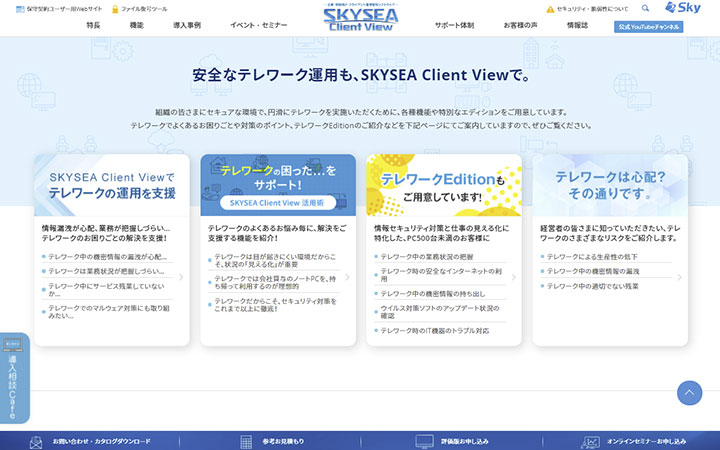Open the サポート体制 menu item
This screenshot has width=720, height=450.
tap(454, 24)
